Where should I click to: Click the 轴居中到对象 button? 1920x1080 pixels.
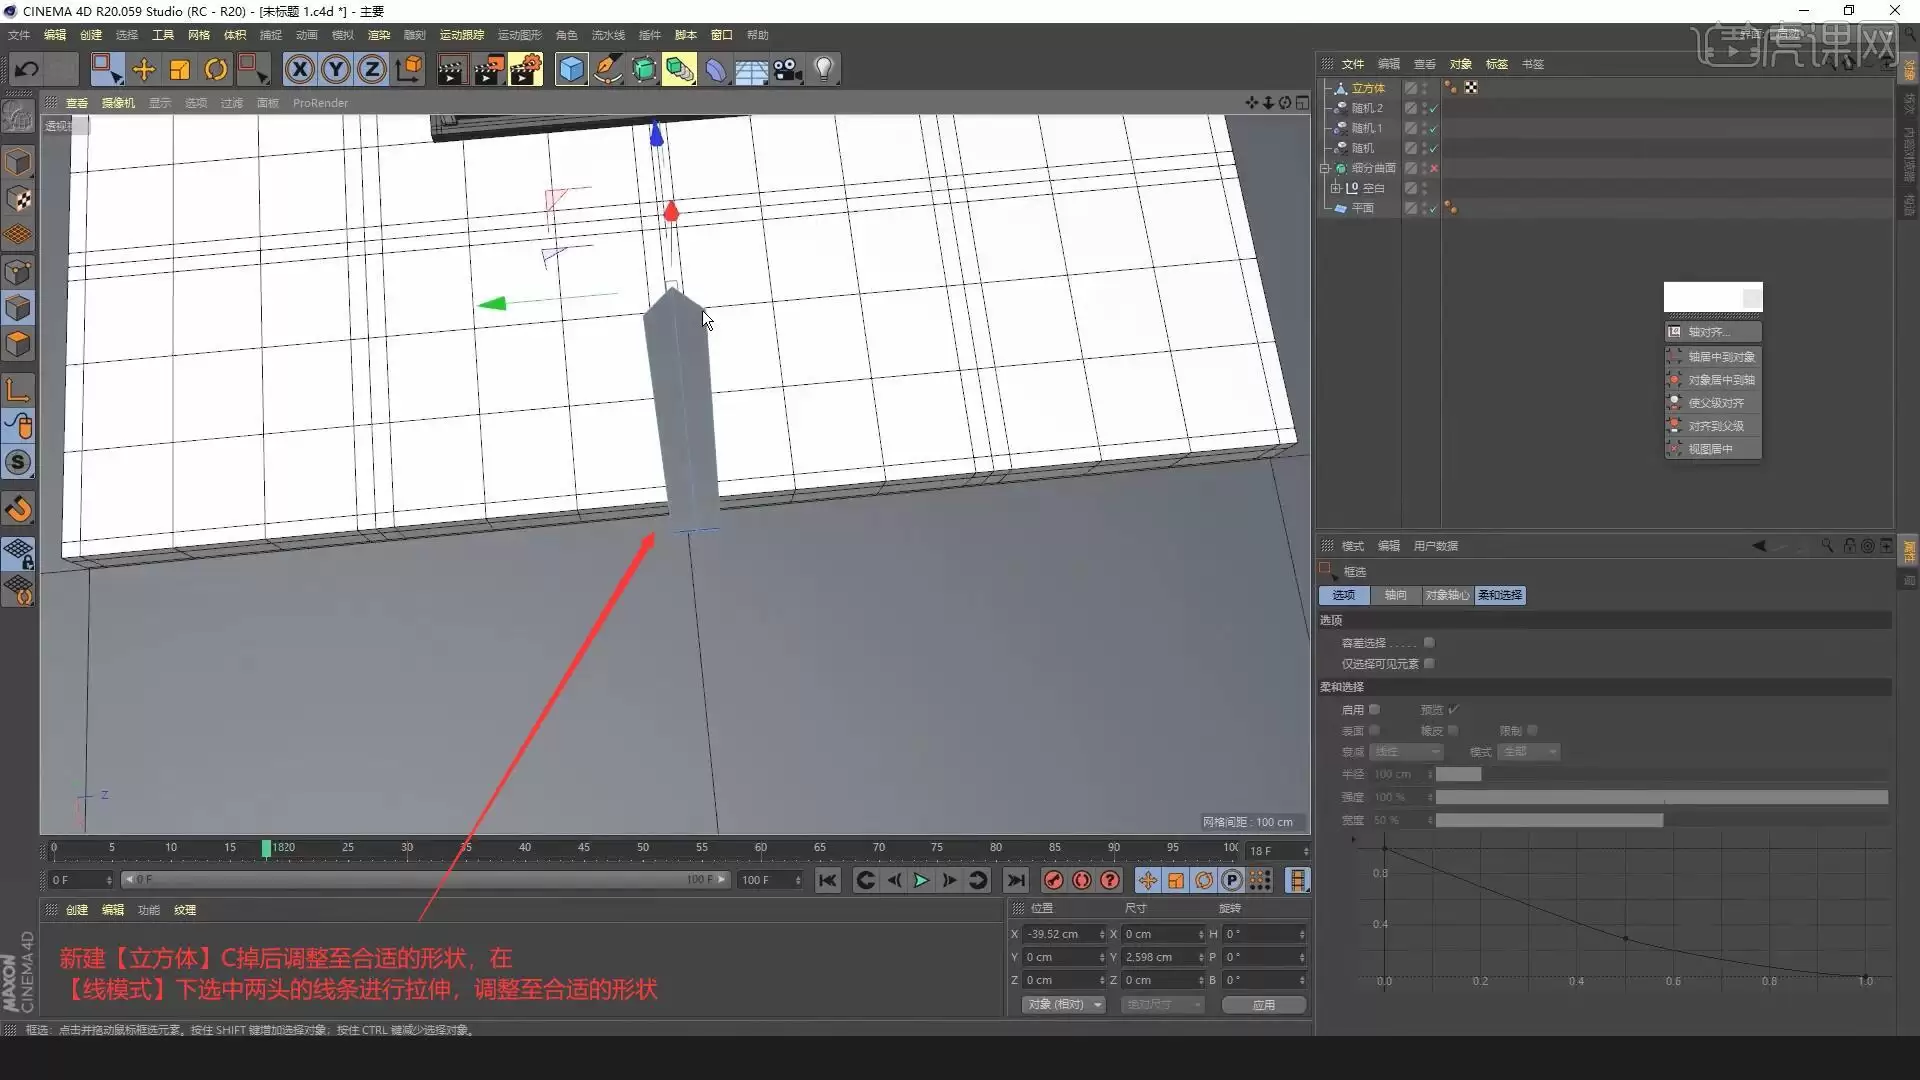pos(1713,357)
